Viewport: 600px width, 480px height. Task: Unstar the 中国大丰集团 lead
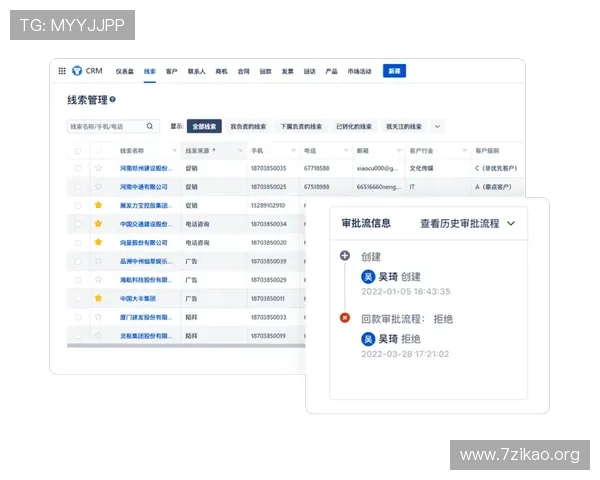pos(98,298)
